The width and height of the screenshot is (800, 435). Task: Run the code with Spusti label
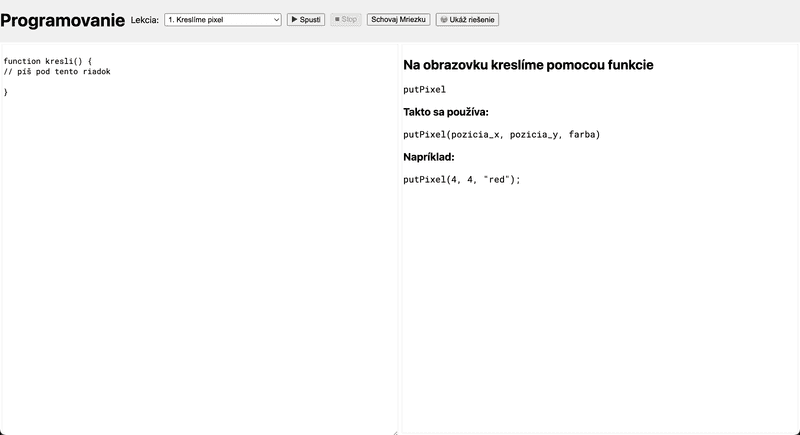click(x=310, y=19)
